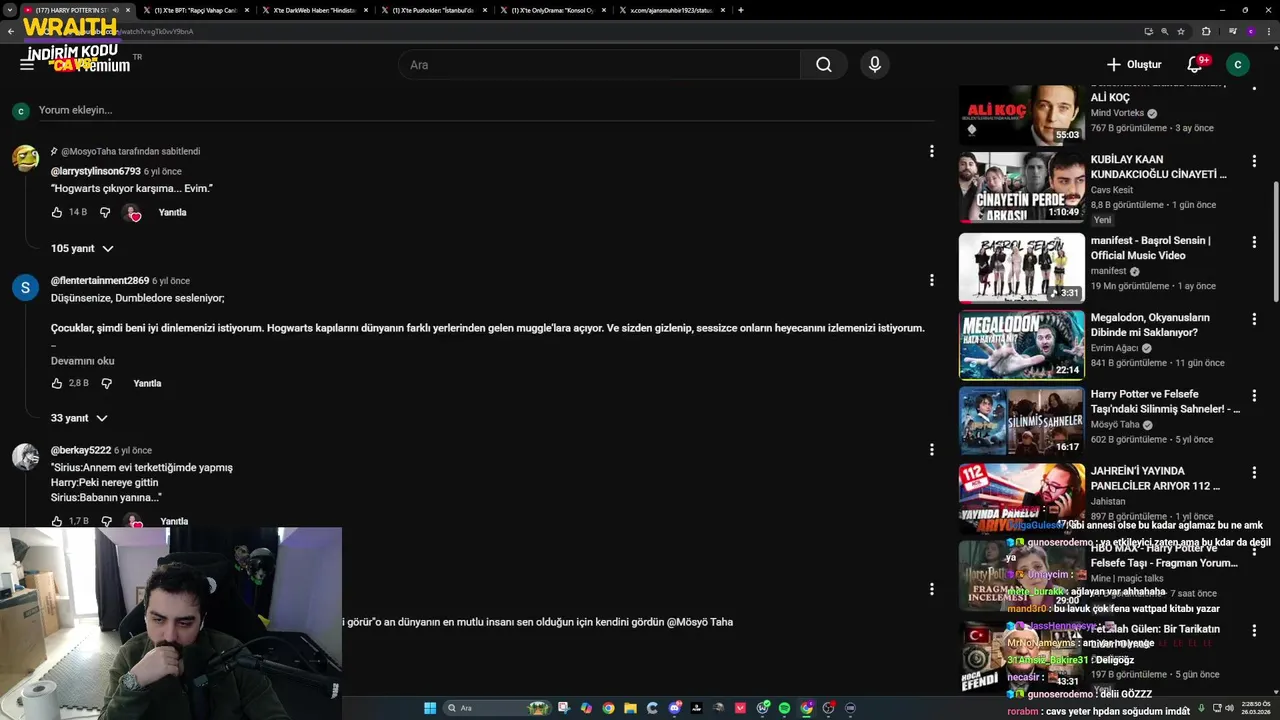Viewport: 1280px width, 720px height.
Task: Open @berkay5222 channel link
Action: [81, 451]
